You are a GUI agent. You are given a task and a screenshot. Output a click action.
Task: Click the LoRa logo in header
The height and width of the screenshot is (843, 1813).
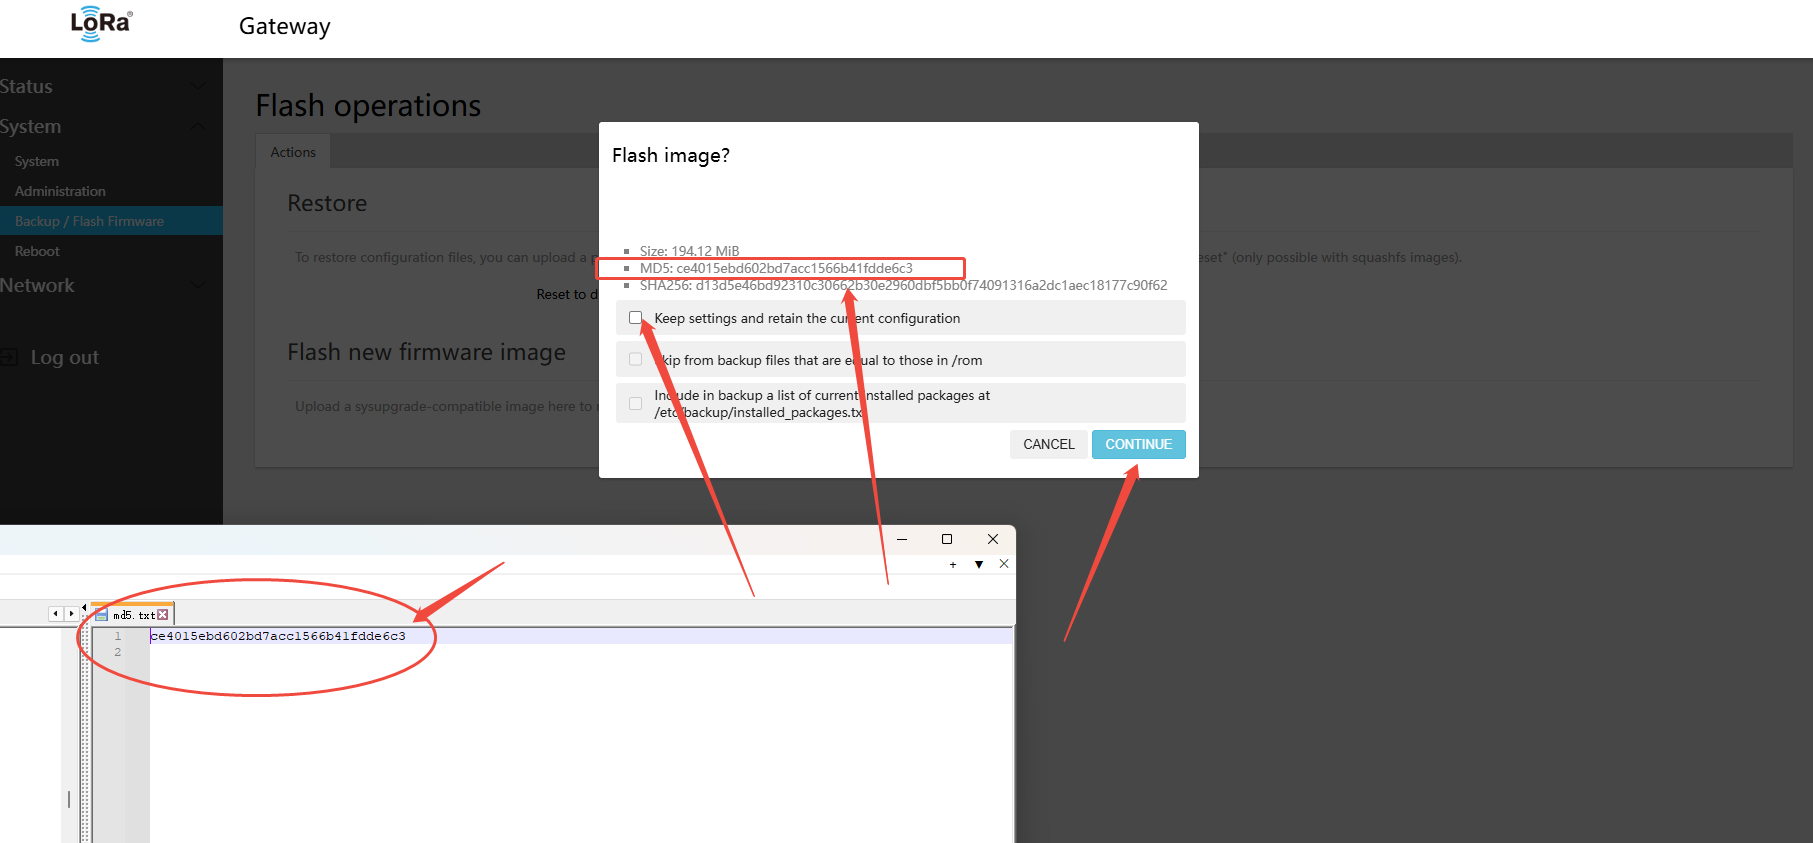101,24
